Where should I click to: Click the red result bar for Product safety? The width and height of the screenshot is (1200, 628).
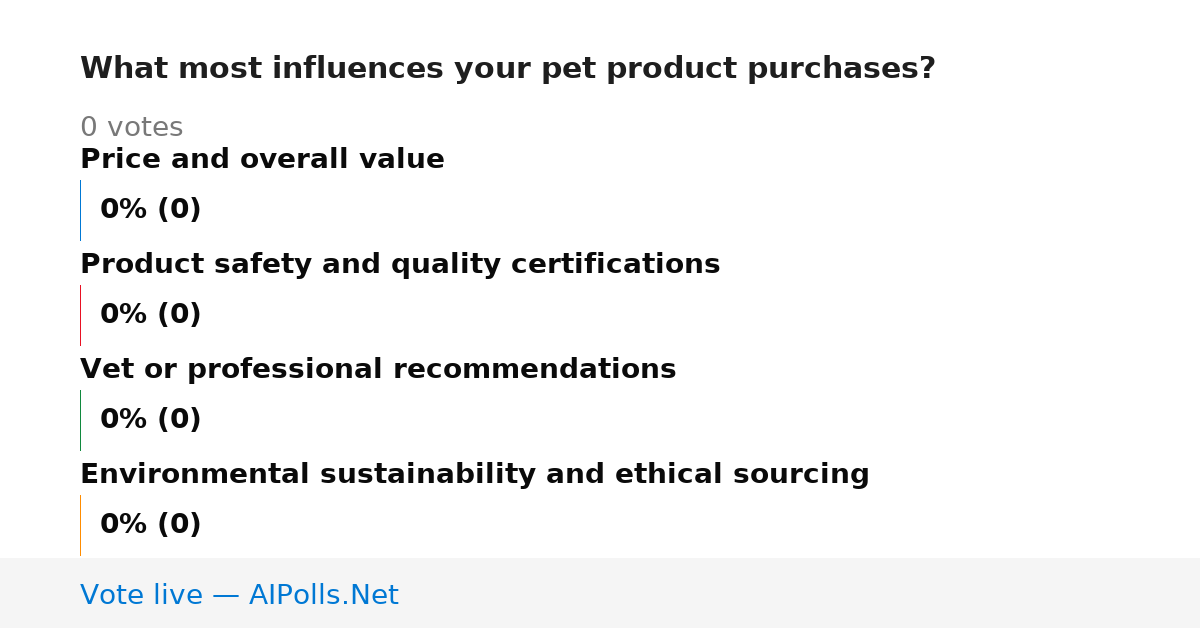click(80, 315)
